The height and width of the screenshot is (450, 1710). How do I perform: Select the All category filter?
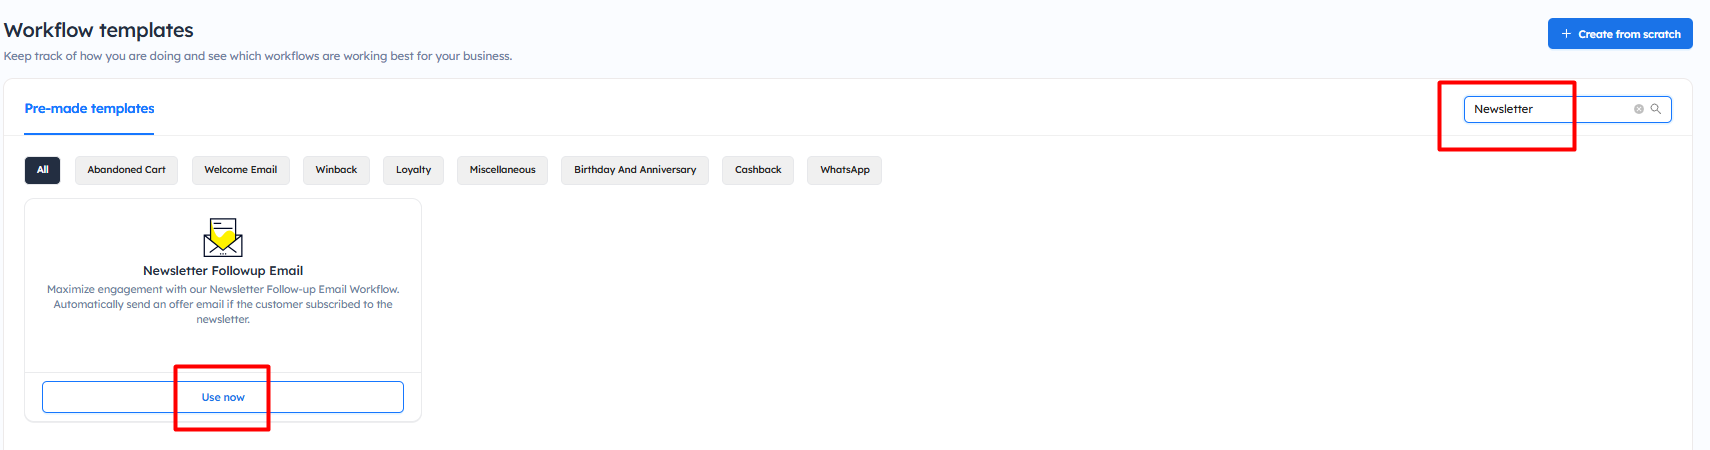[42, 170]
